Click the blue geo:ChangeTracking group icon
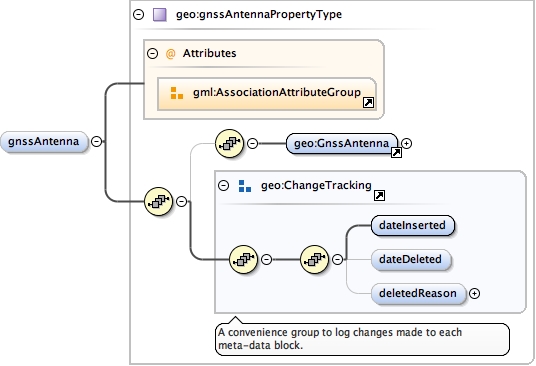This screenshot has width=536, height=366. (x=245, y=186)
